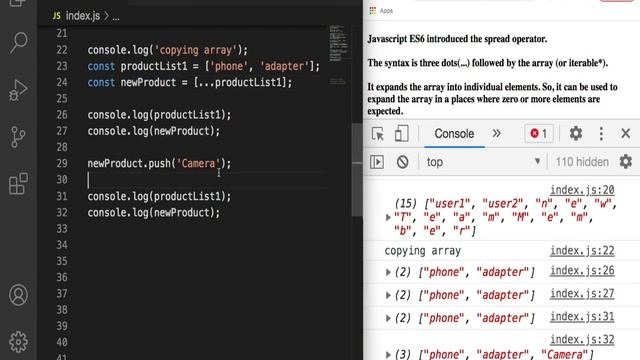The height and width of the screenshot is (360, 640).
Task: Open the index.js:20 source link
Action: tap(582, 190)
